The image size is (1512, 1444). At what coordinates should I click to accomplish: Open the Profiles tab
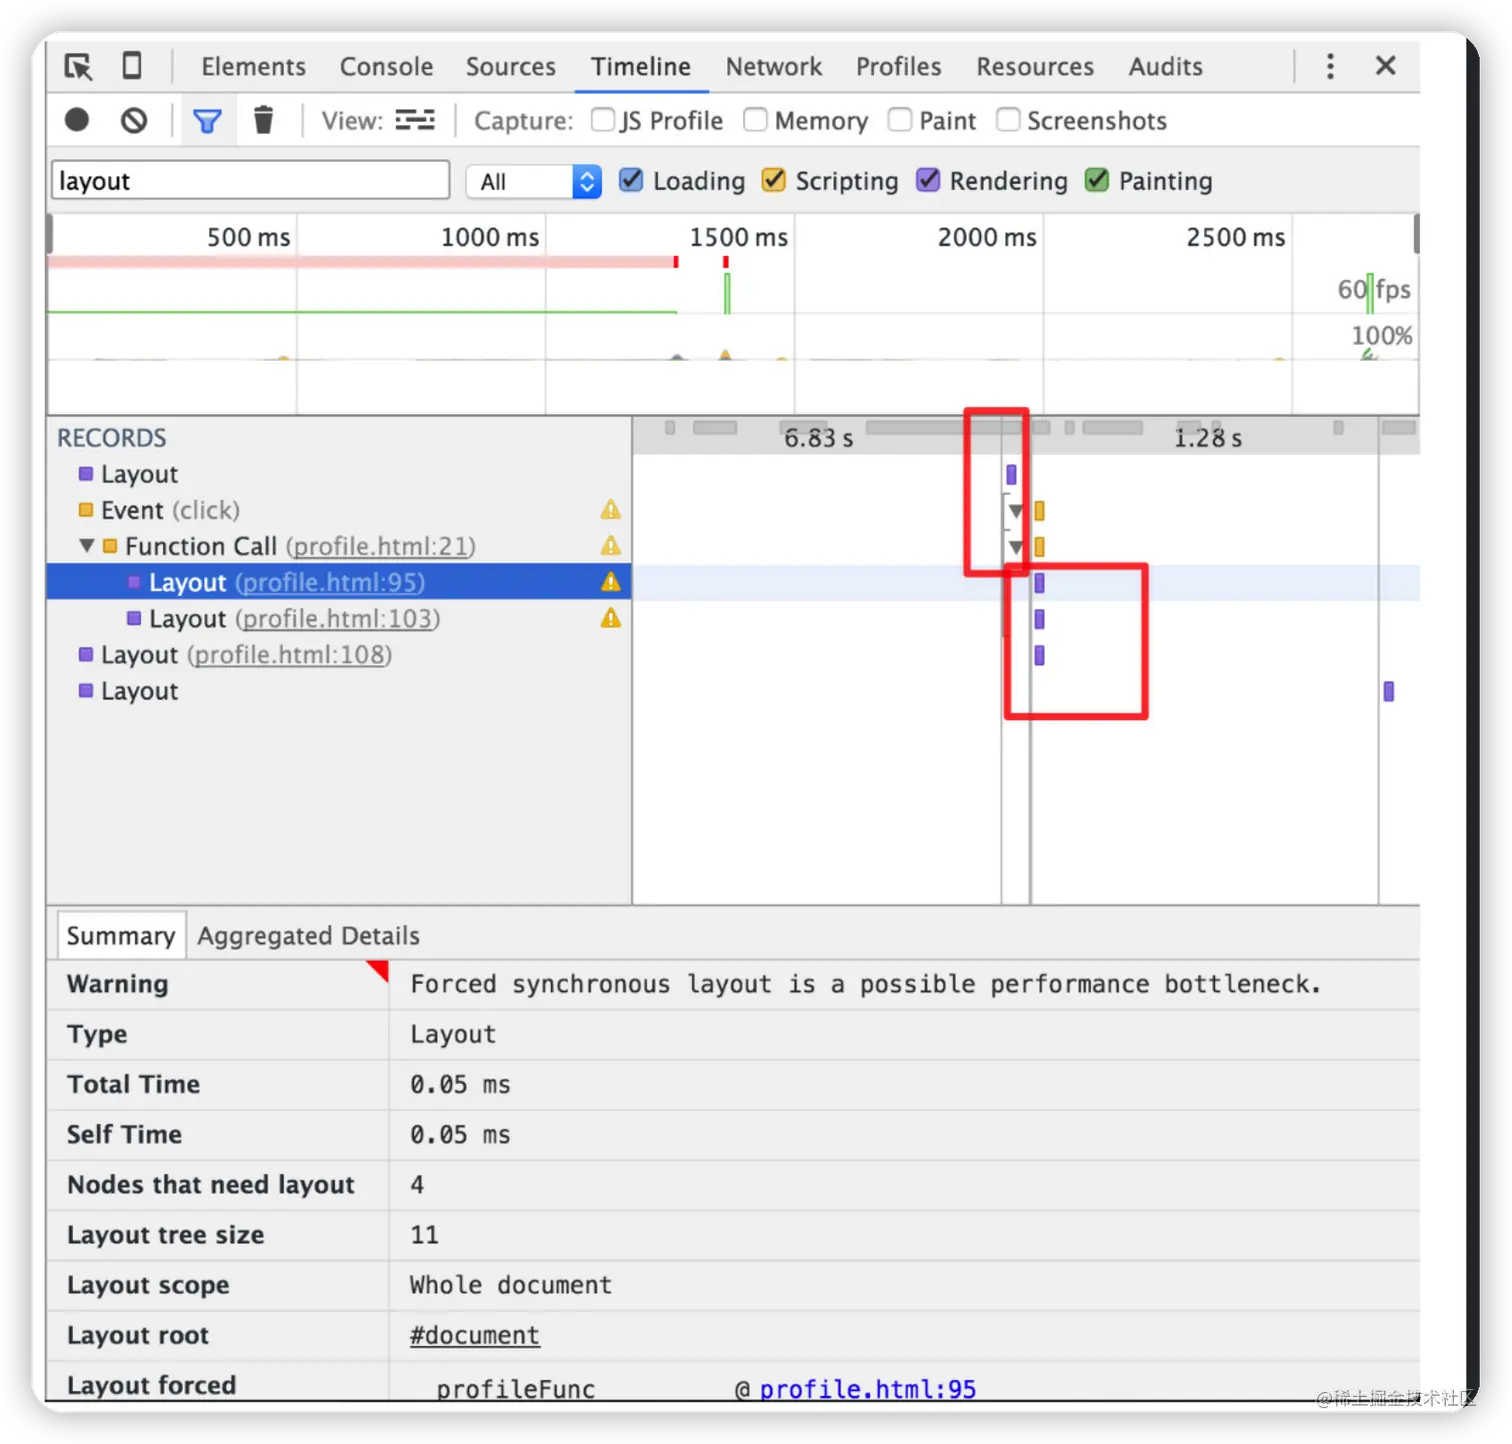[899, 66]
